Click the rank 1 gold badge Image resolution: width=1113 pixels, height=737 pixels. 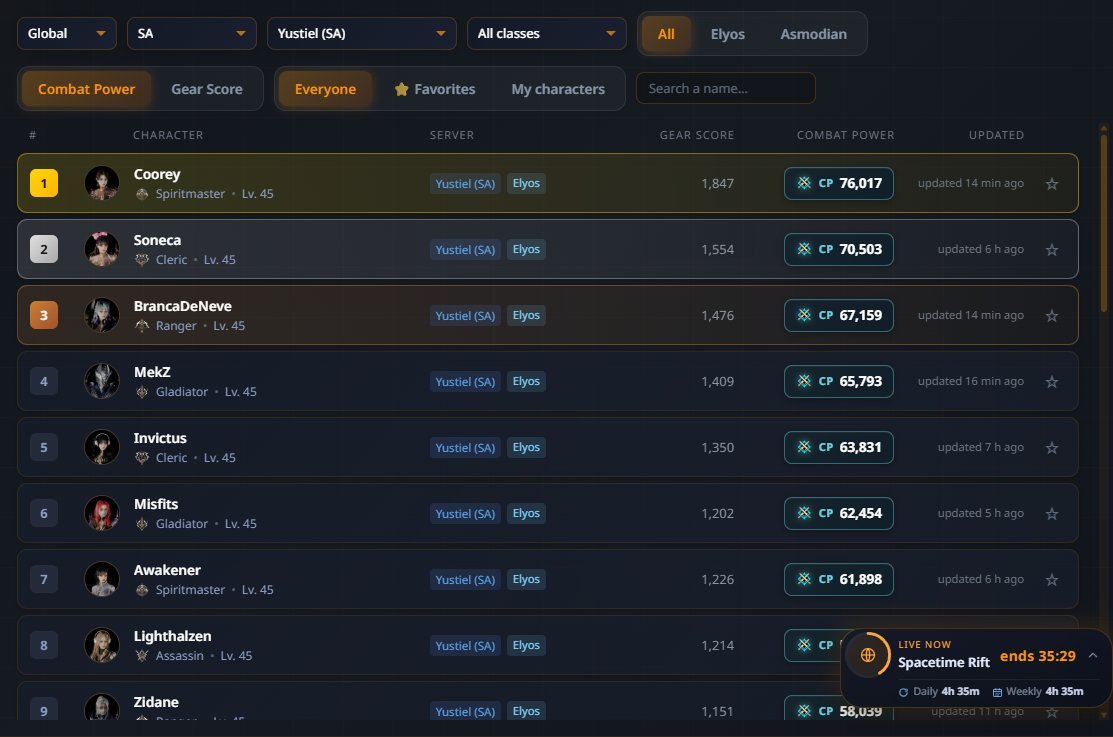point(44,183)
